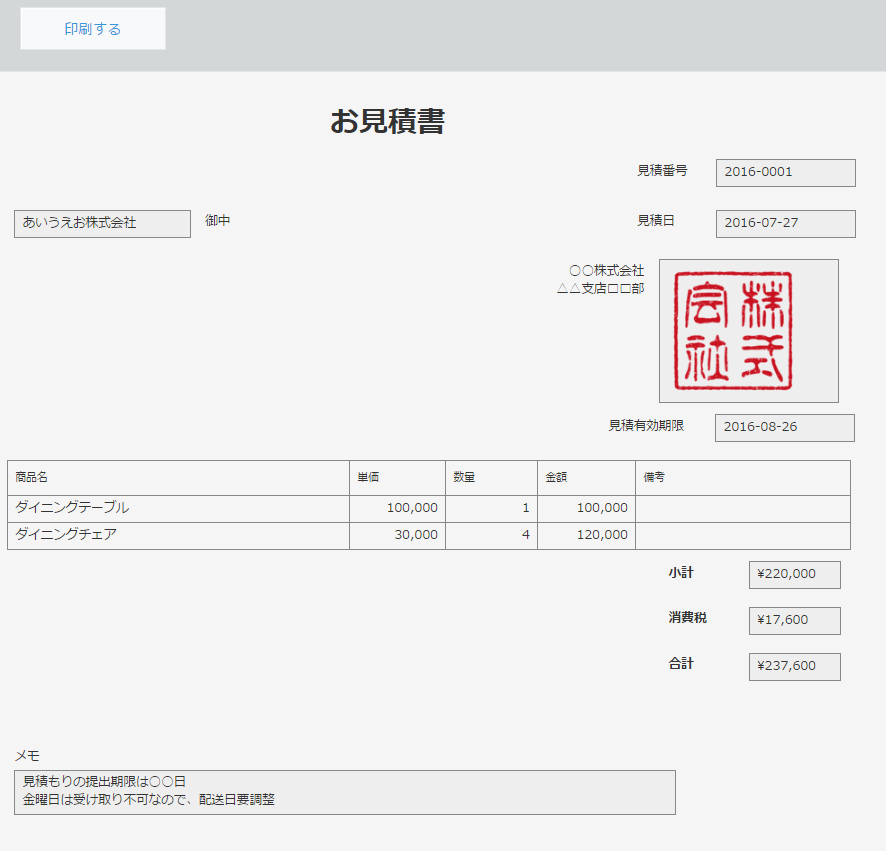Select the unit price cell 30,000
Viewport: 886px width, 851px height.
coord(397,535)
